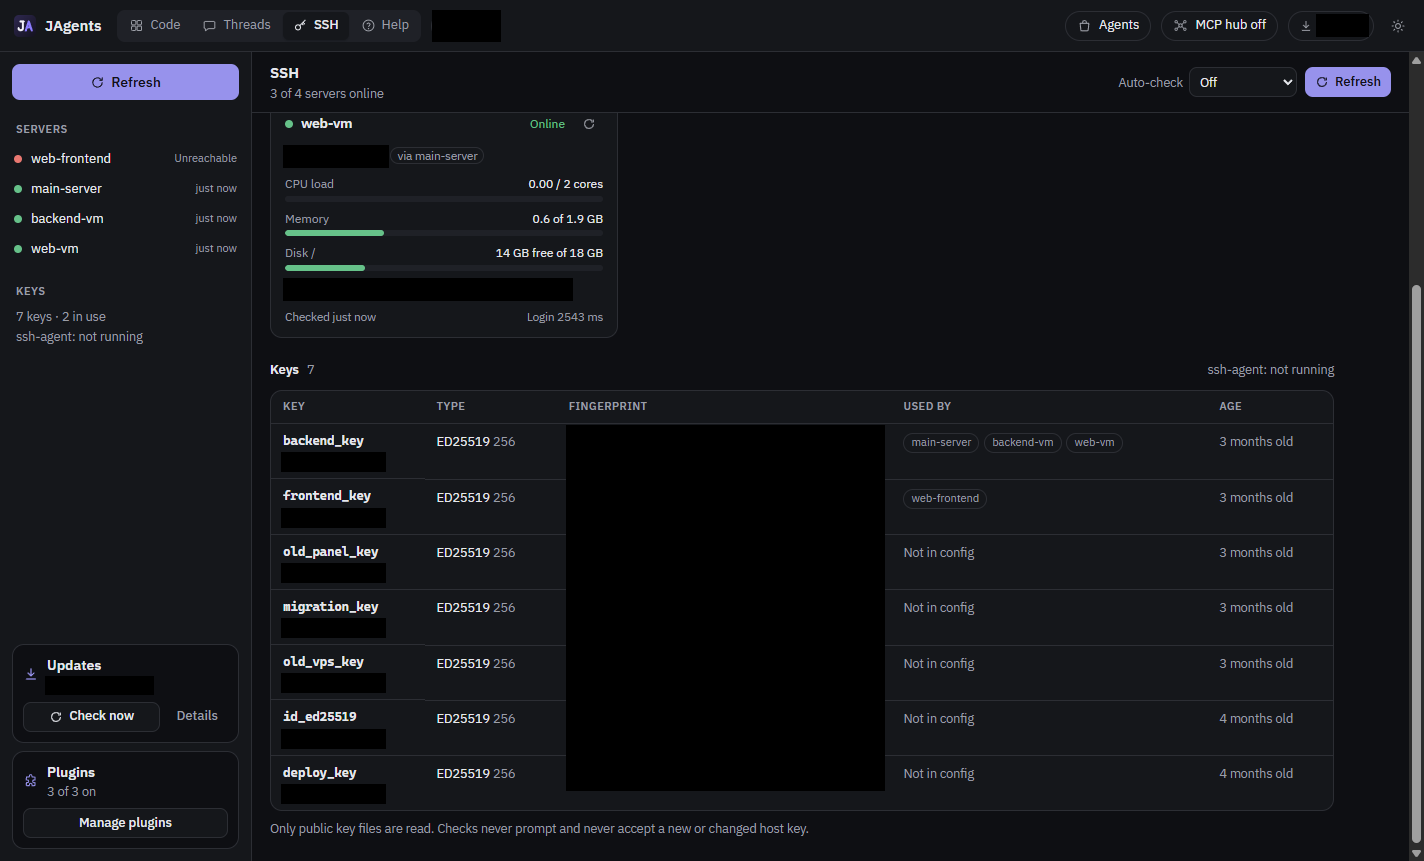This screenshot has height=861, width=1424.
Task: Open update Details link
Action: (197, 716)
